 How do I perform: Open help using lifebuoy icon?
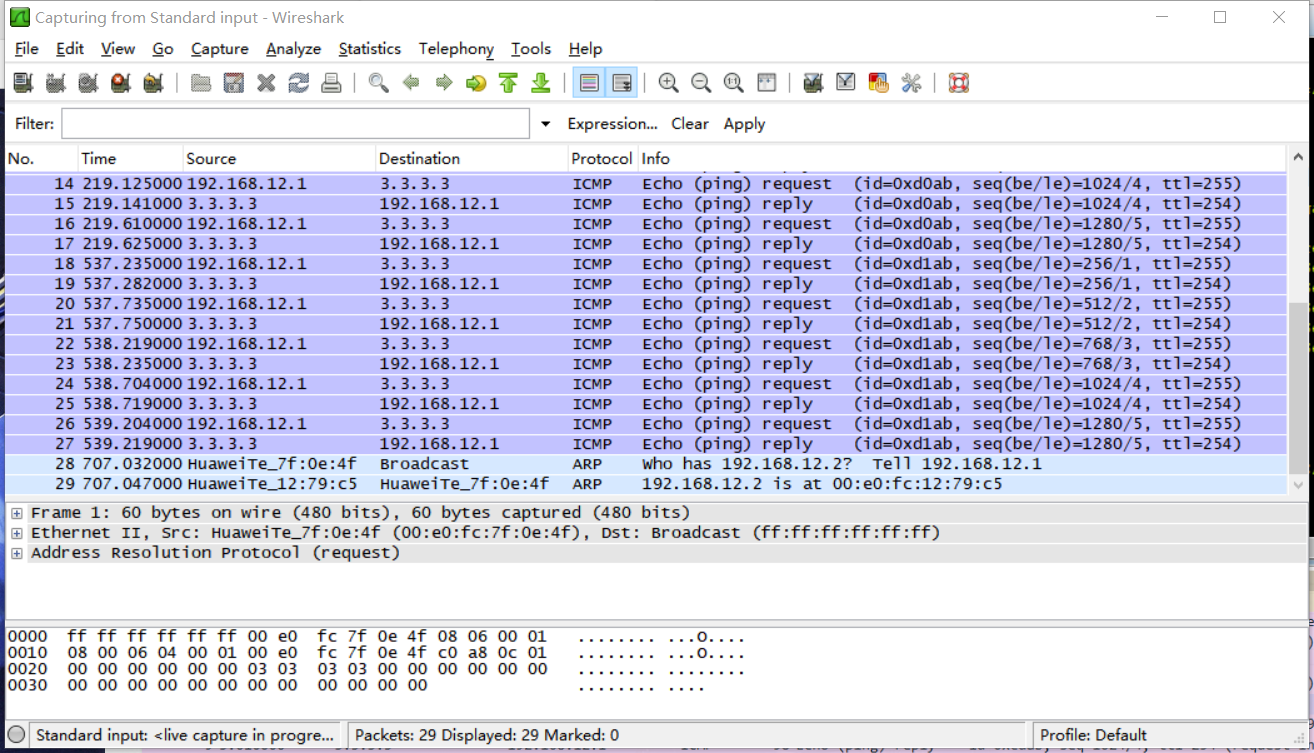pyautogui.click(x=959, y=83)
